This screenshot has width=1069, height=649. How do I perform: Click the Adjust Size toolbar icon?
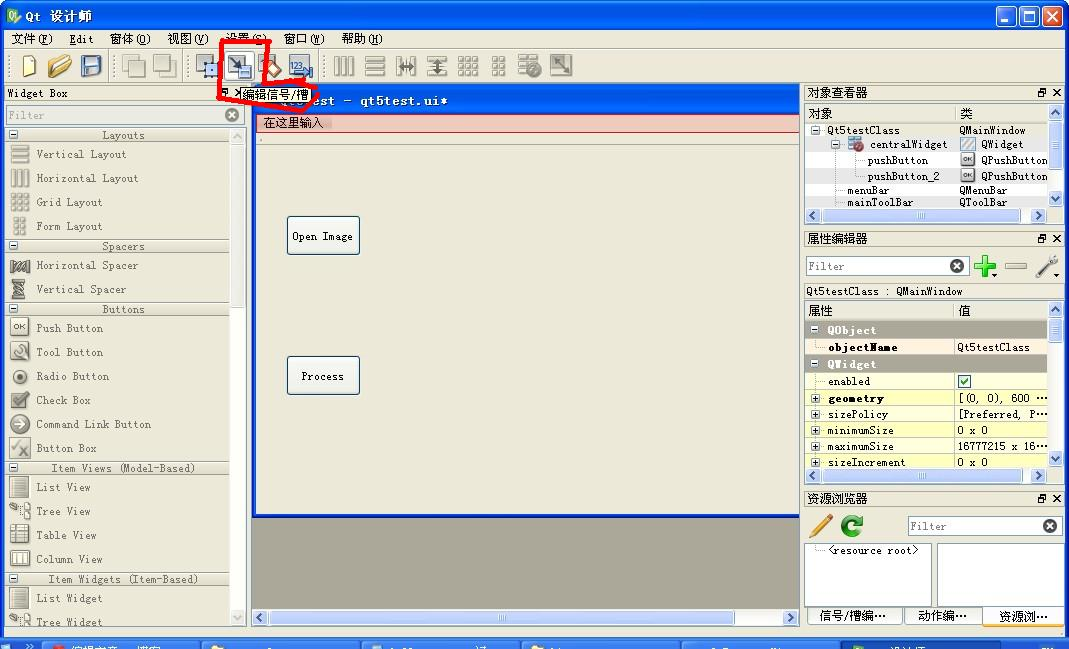[x=560, y=66]
